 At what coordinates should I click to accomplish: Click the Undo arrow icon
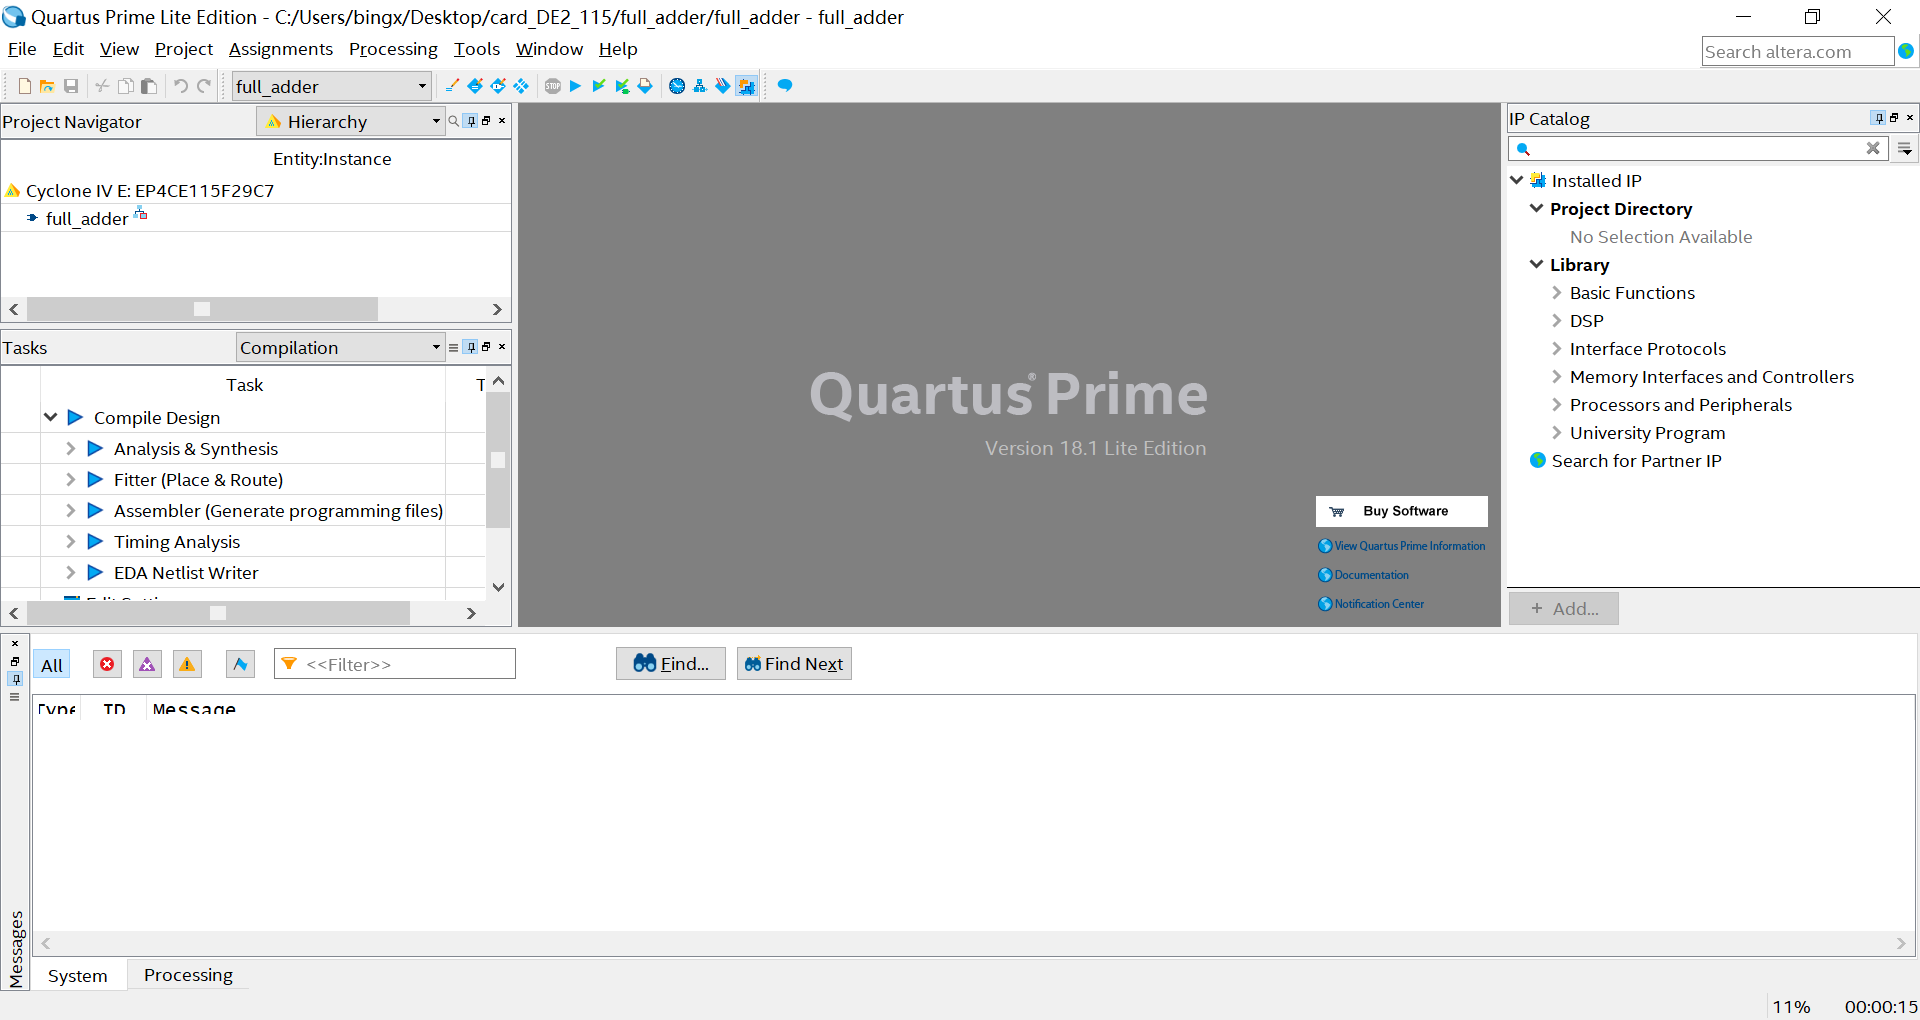(181, 86)
